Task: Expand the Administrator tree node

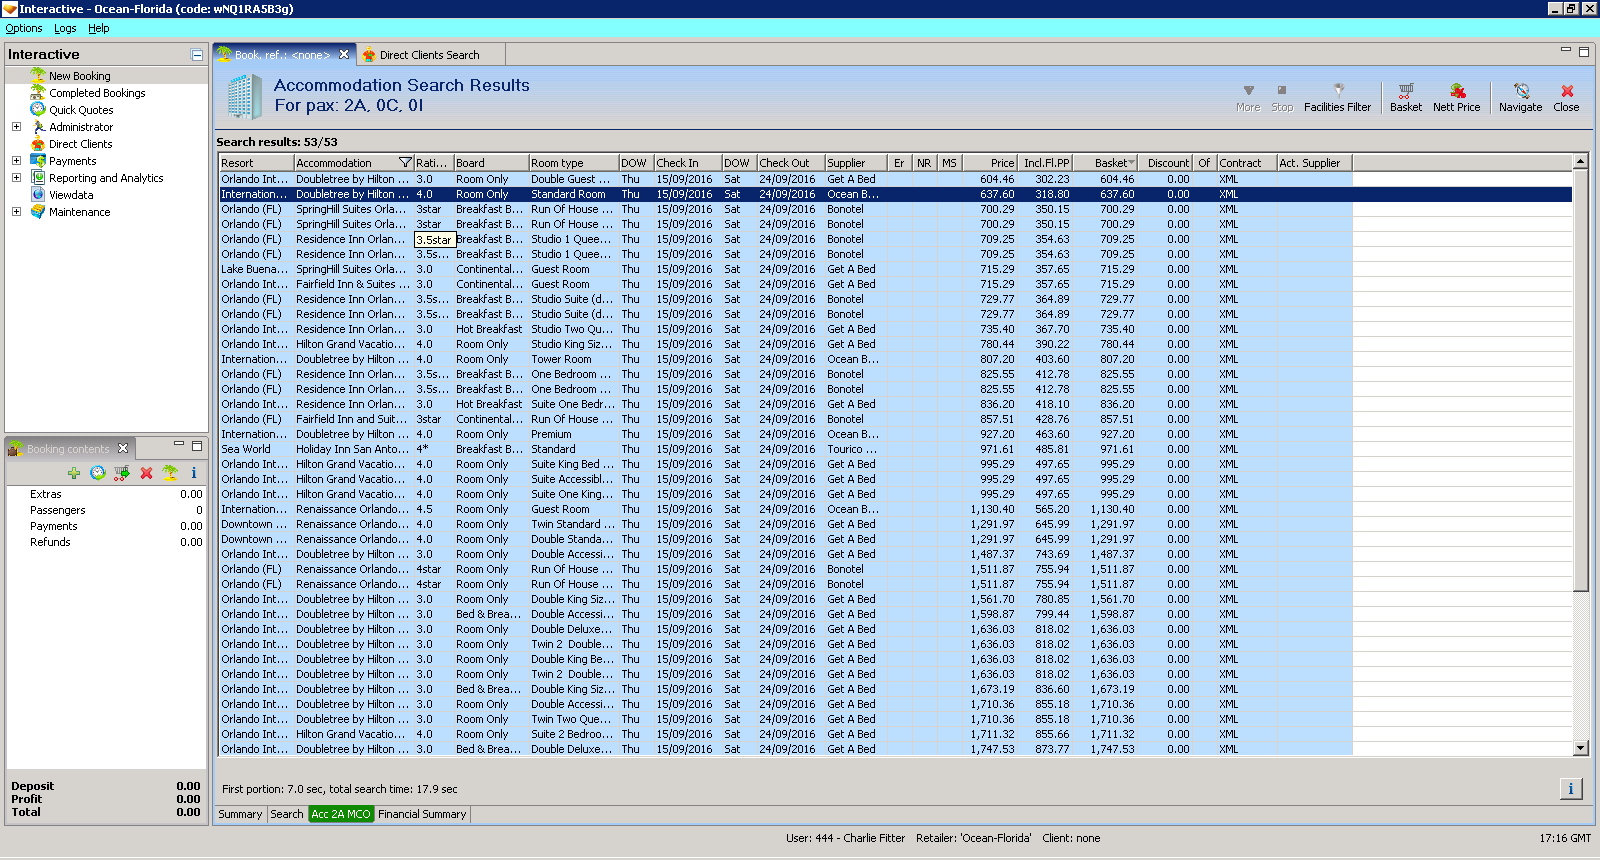Action: (16, 127)
